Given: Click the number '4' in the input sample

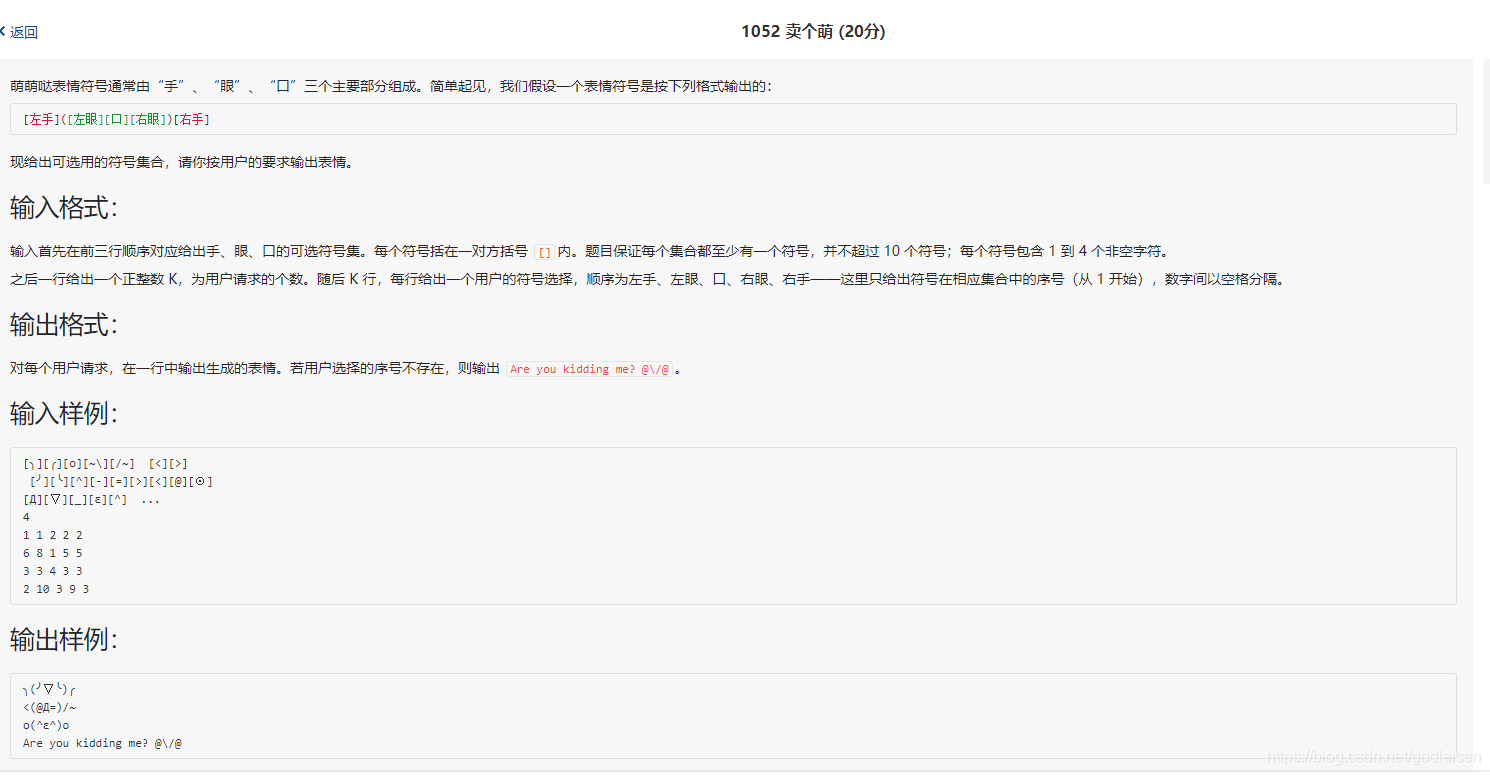Looking at the screenshot, I should point(26,517).
